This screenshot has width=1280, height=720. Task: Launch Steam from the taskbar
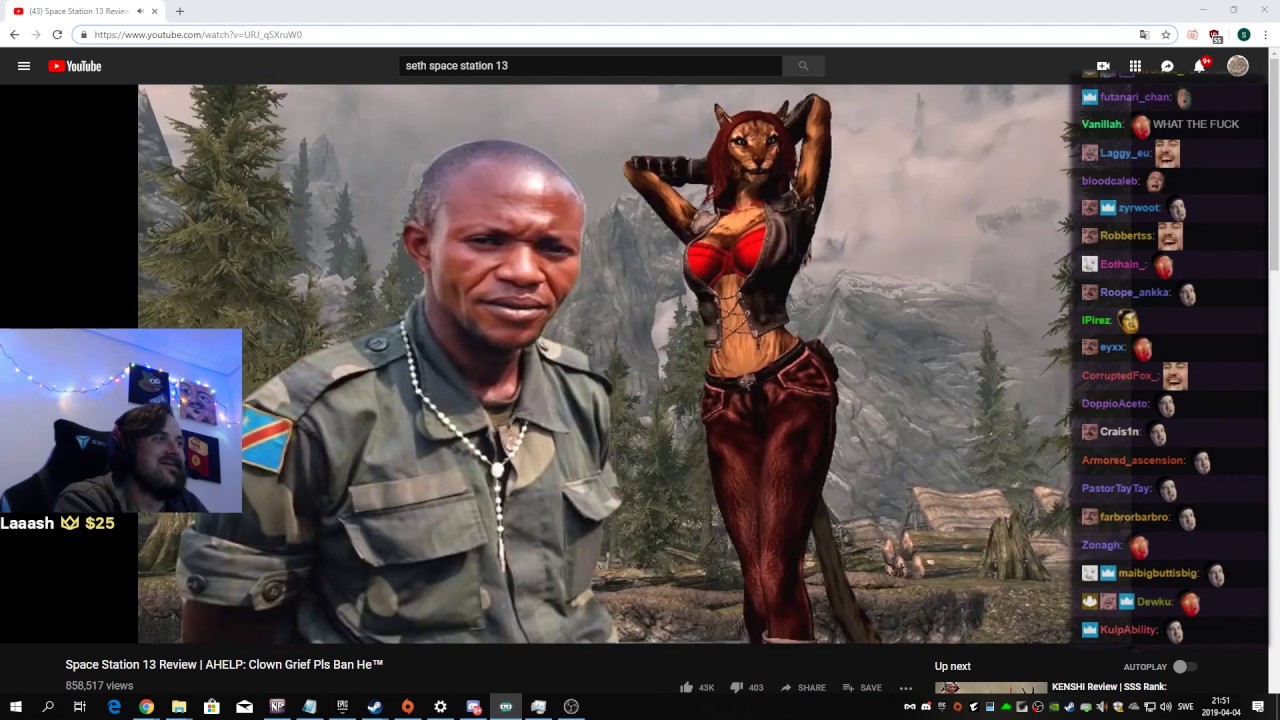(x=375, y=707)
